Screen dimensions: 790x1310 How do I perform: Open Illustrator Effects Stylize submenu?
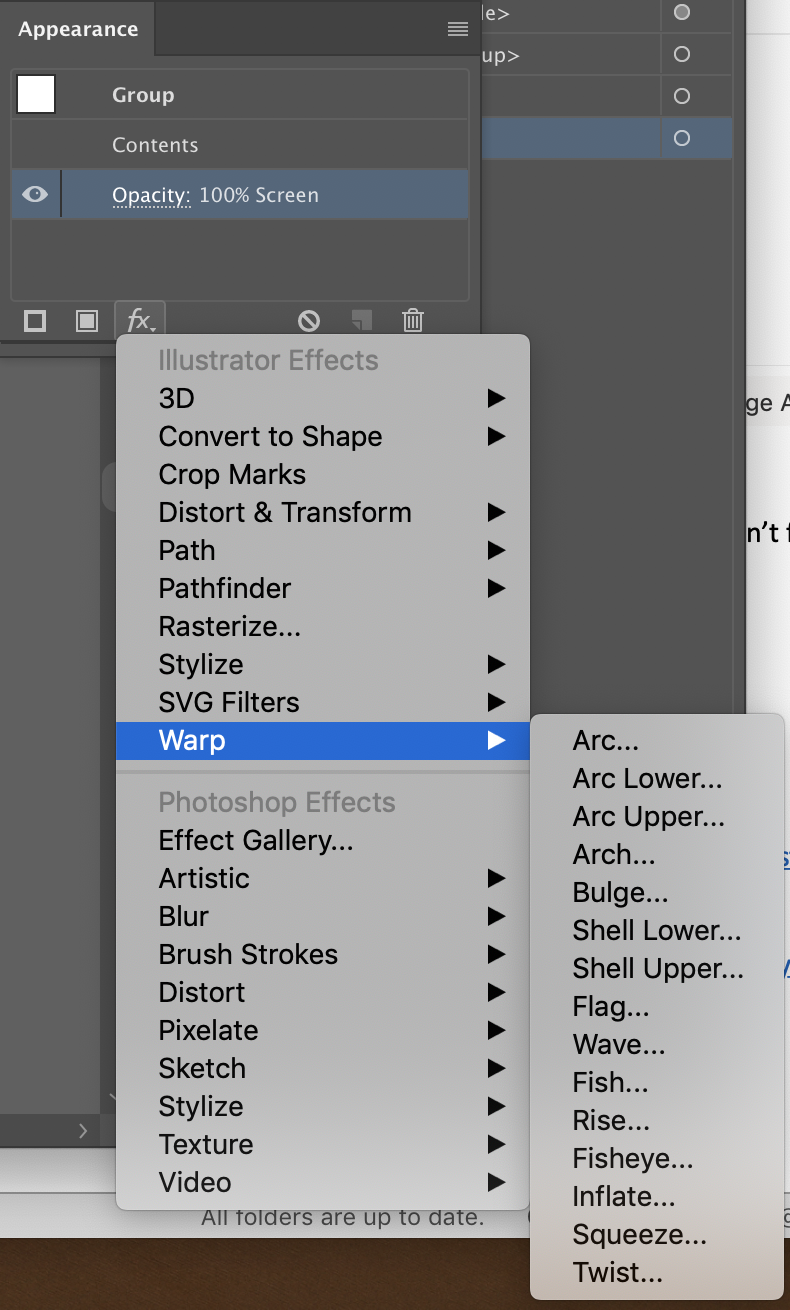click(x=323, y=664)
